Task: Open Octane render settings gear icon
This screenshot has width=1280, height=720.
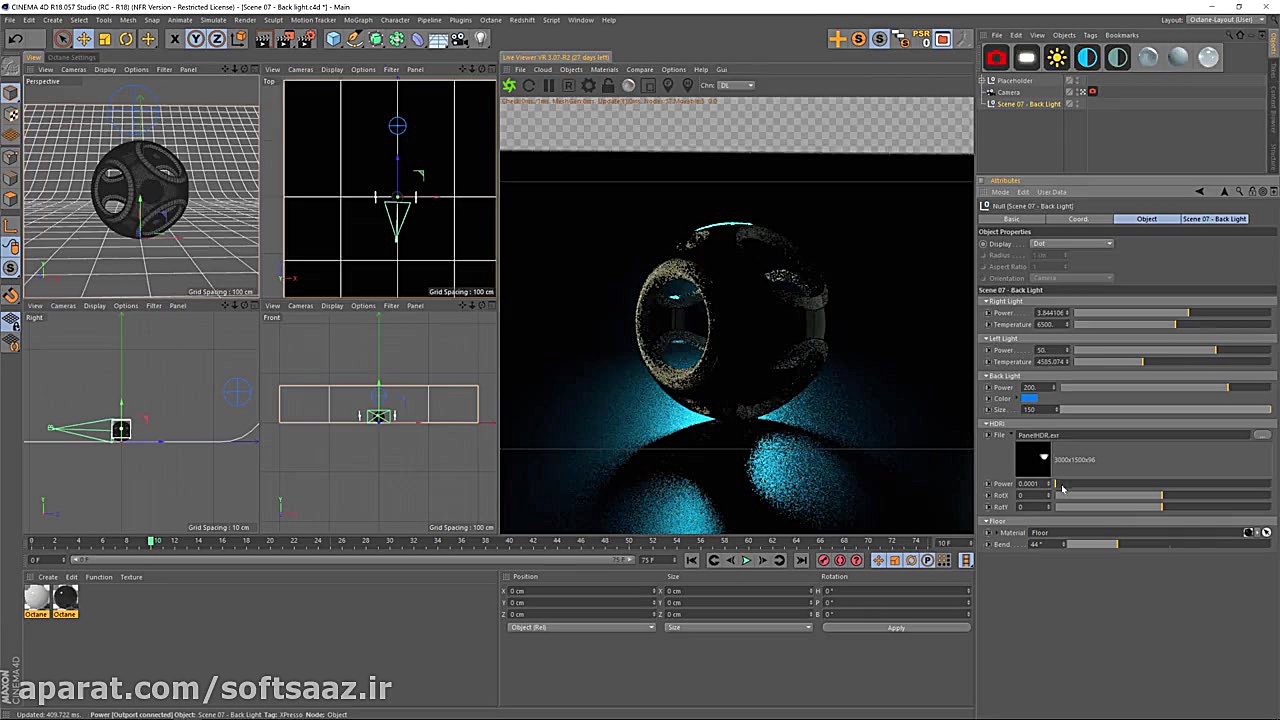Action: pyautogui.click(x=589, y=86)
